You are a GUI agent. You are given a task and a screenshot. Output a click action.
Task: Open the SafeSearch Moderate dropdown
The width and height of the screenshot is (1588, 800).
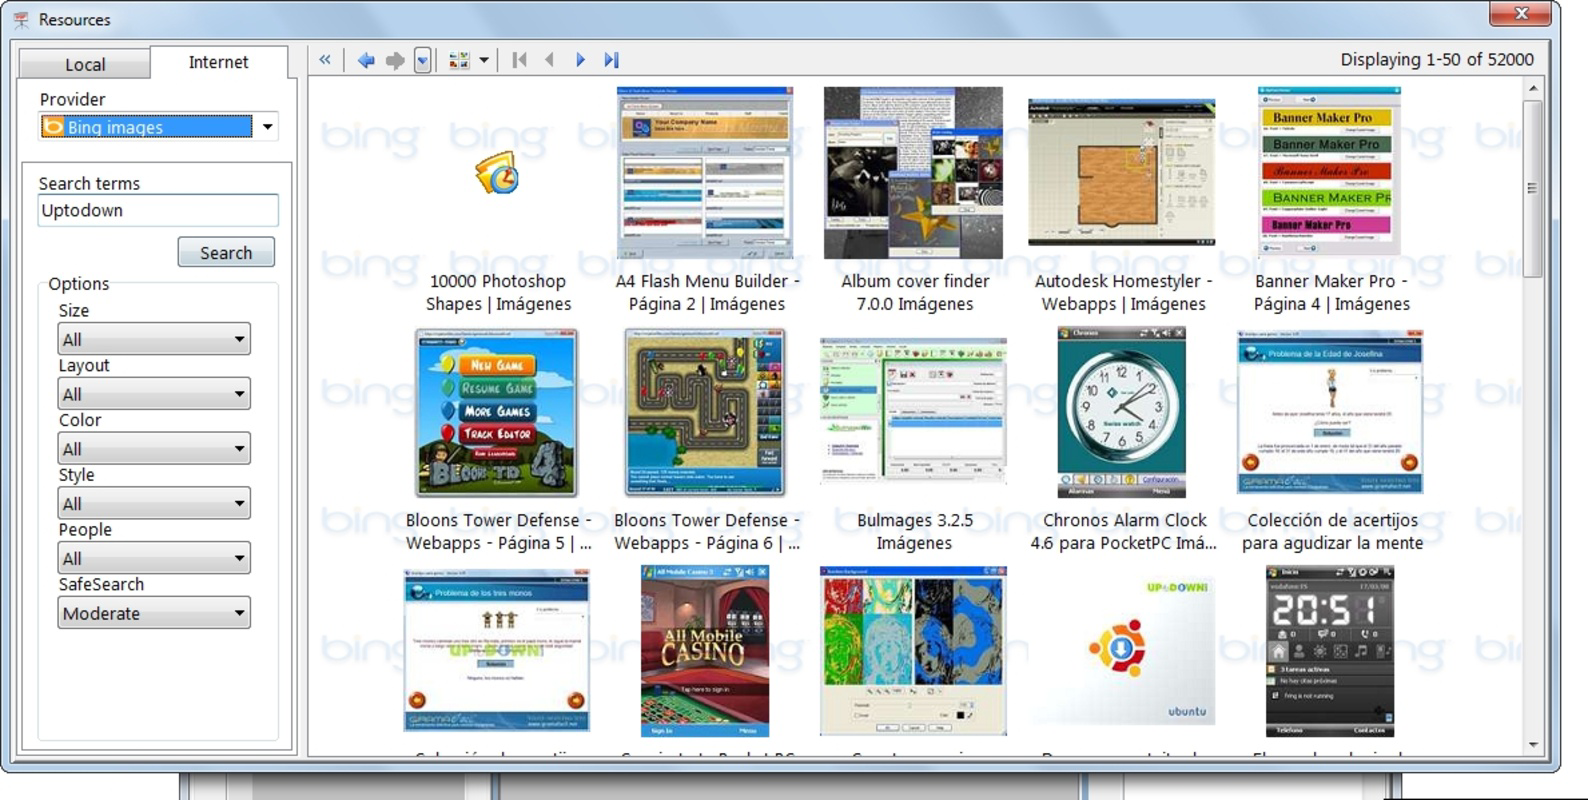pos(154,613)
